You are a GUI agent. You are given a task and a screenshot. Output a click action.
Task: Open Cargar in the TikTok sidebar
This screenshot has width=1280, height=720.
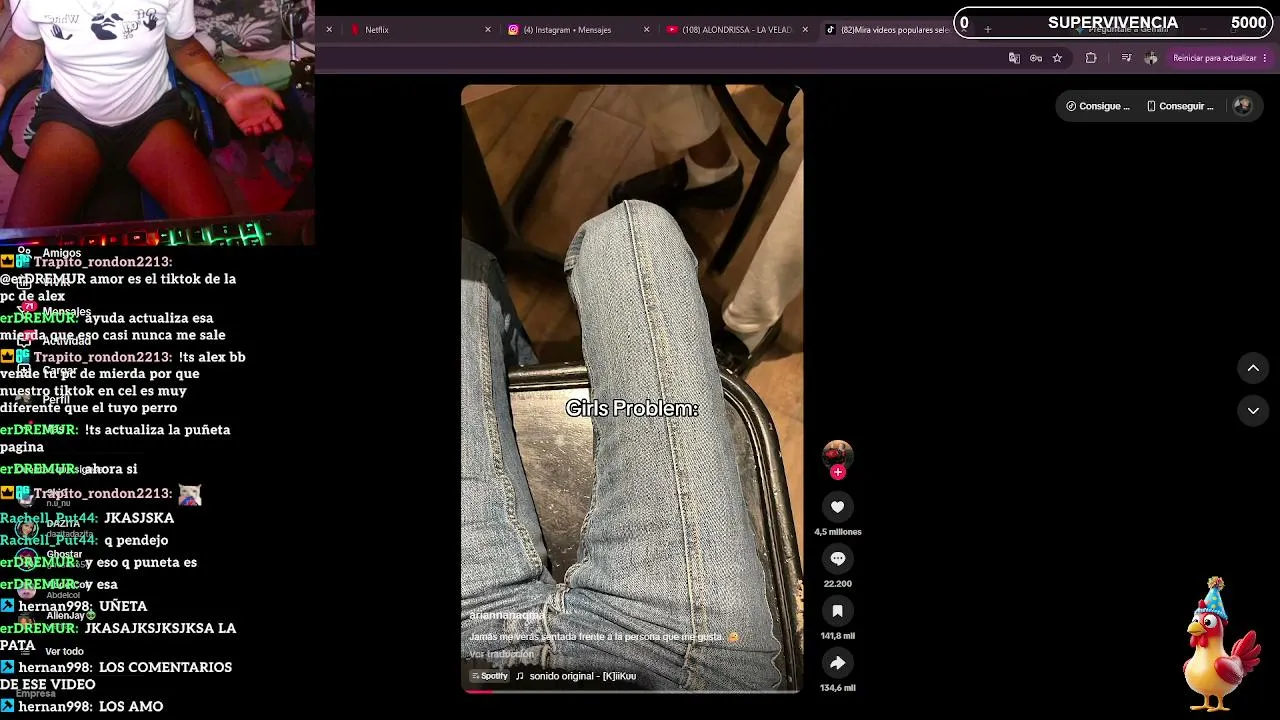coord(47,370)
